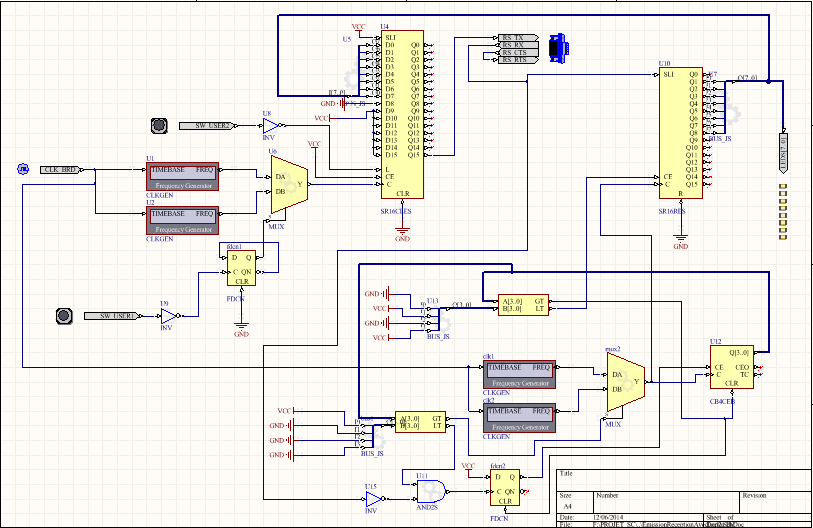Select the blue CLK_BRD clock source icon
The width and height of the screenshot is (813, 528).
click(22, 169)
